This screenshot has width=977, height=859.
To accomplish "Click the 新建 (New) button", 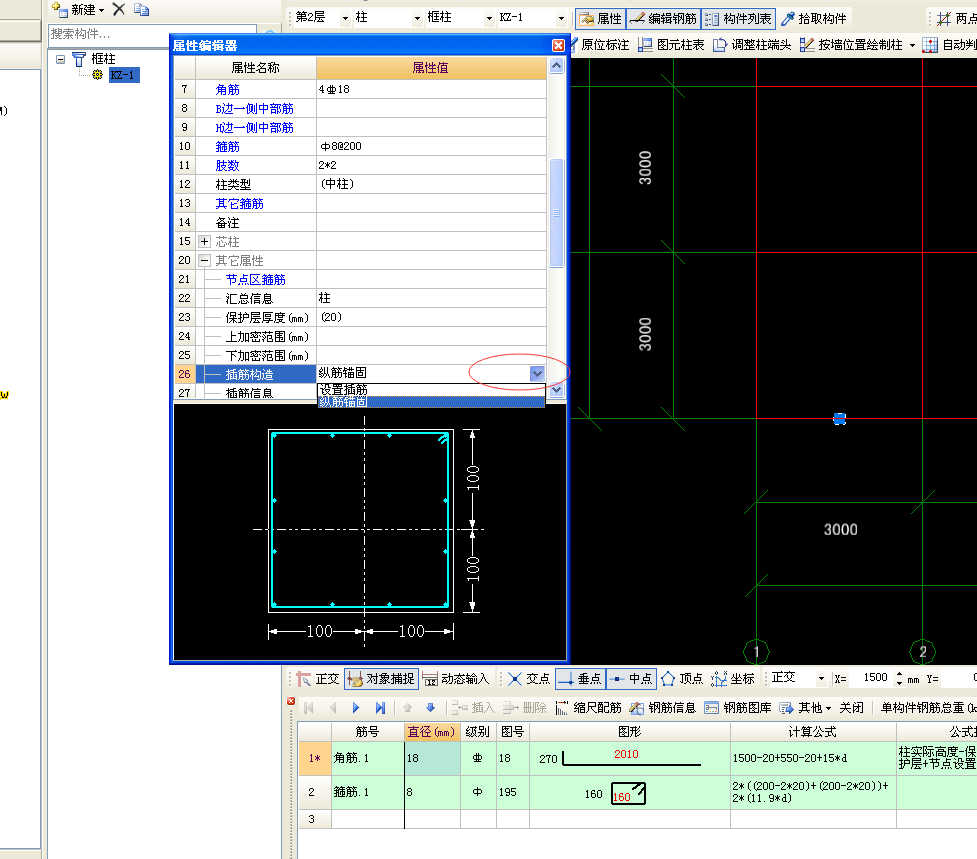I will (78, 9).
